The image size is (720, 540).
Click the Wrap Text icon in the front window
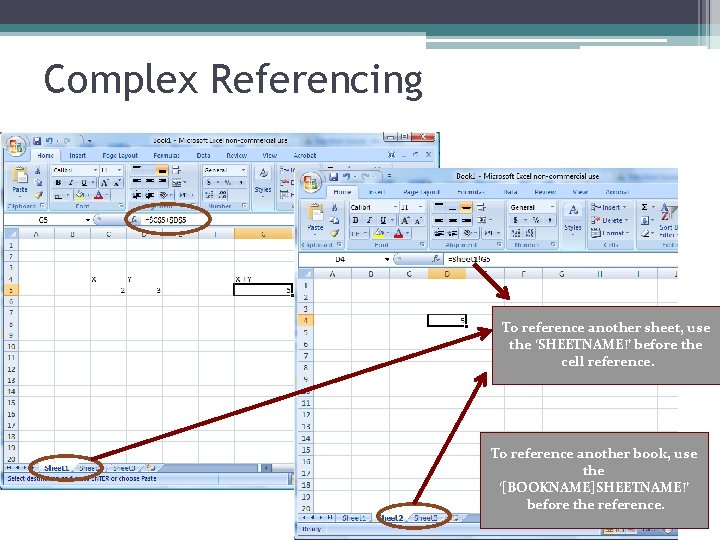pyautogui.click(x=481, y=207)
